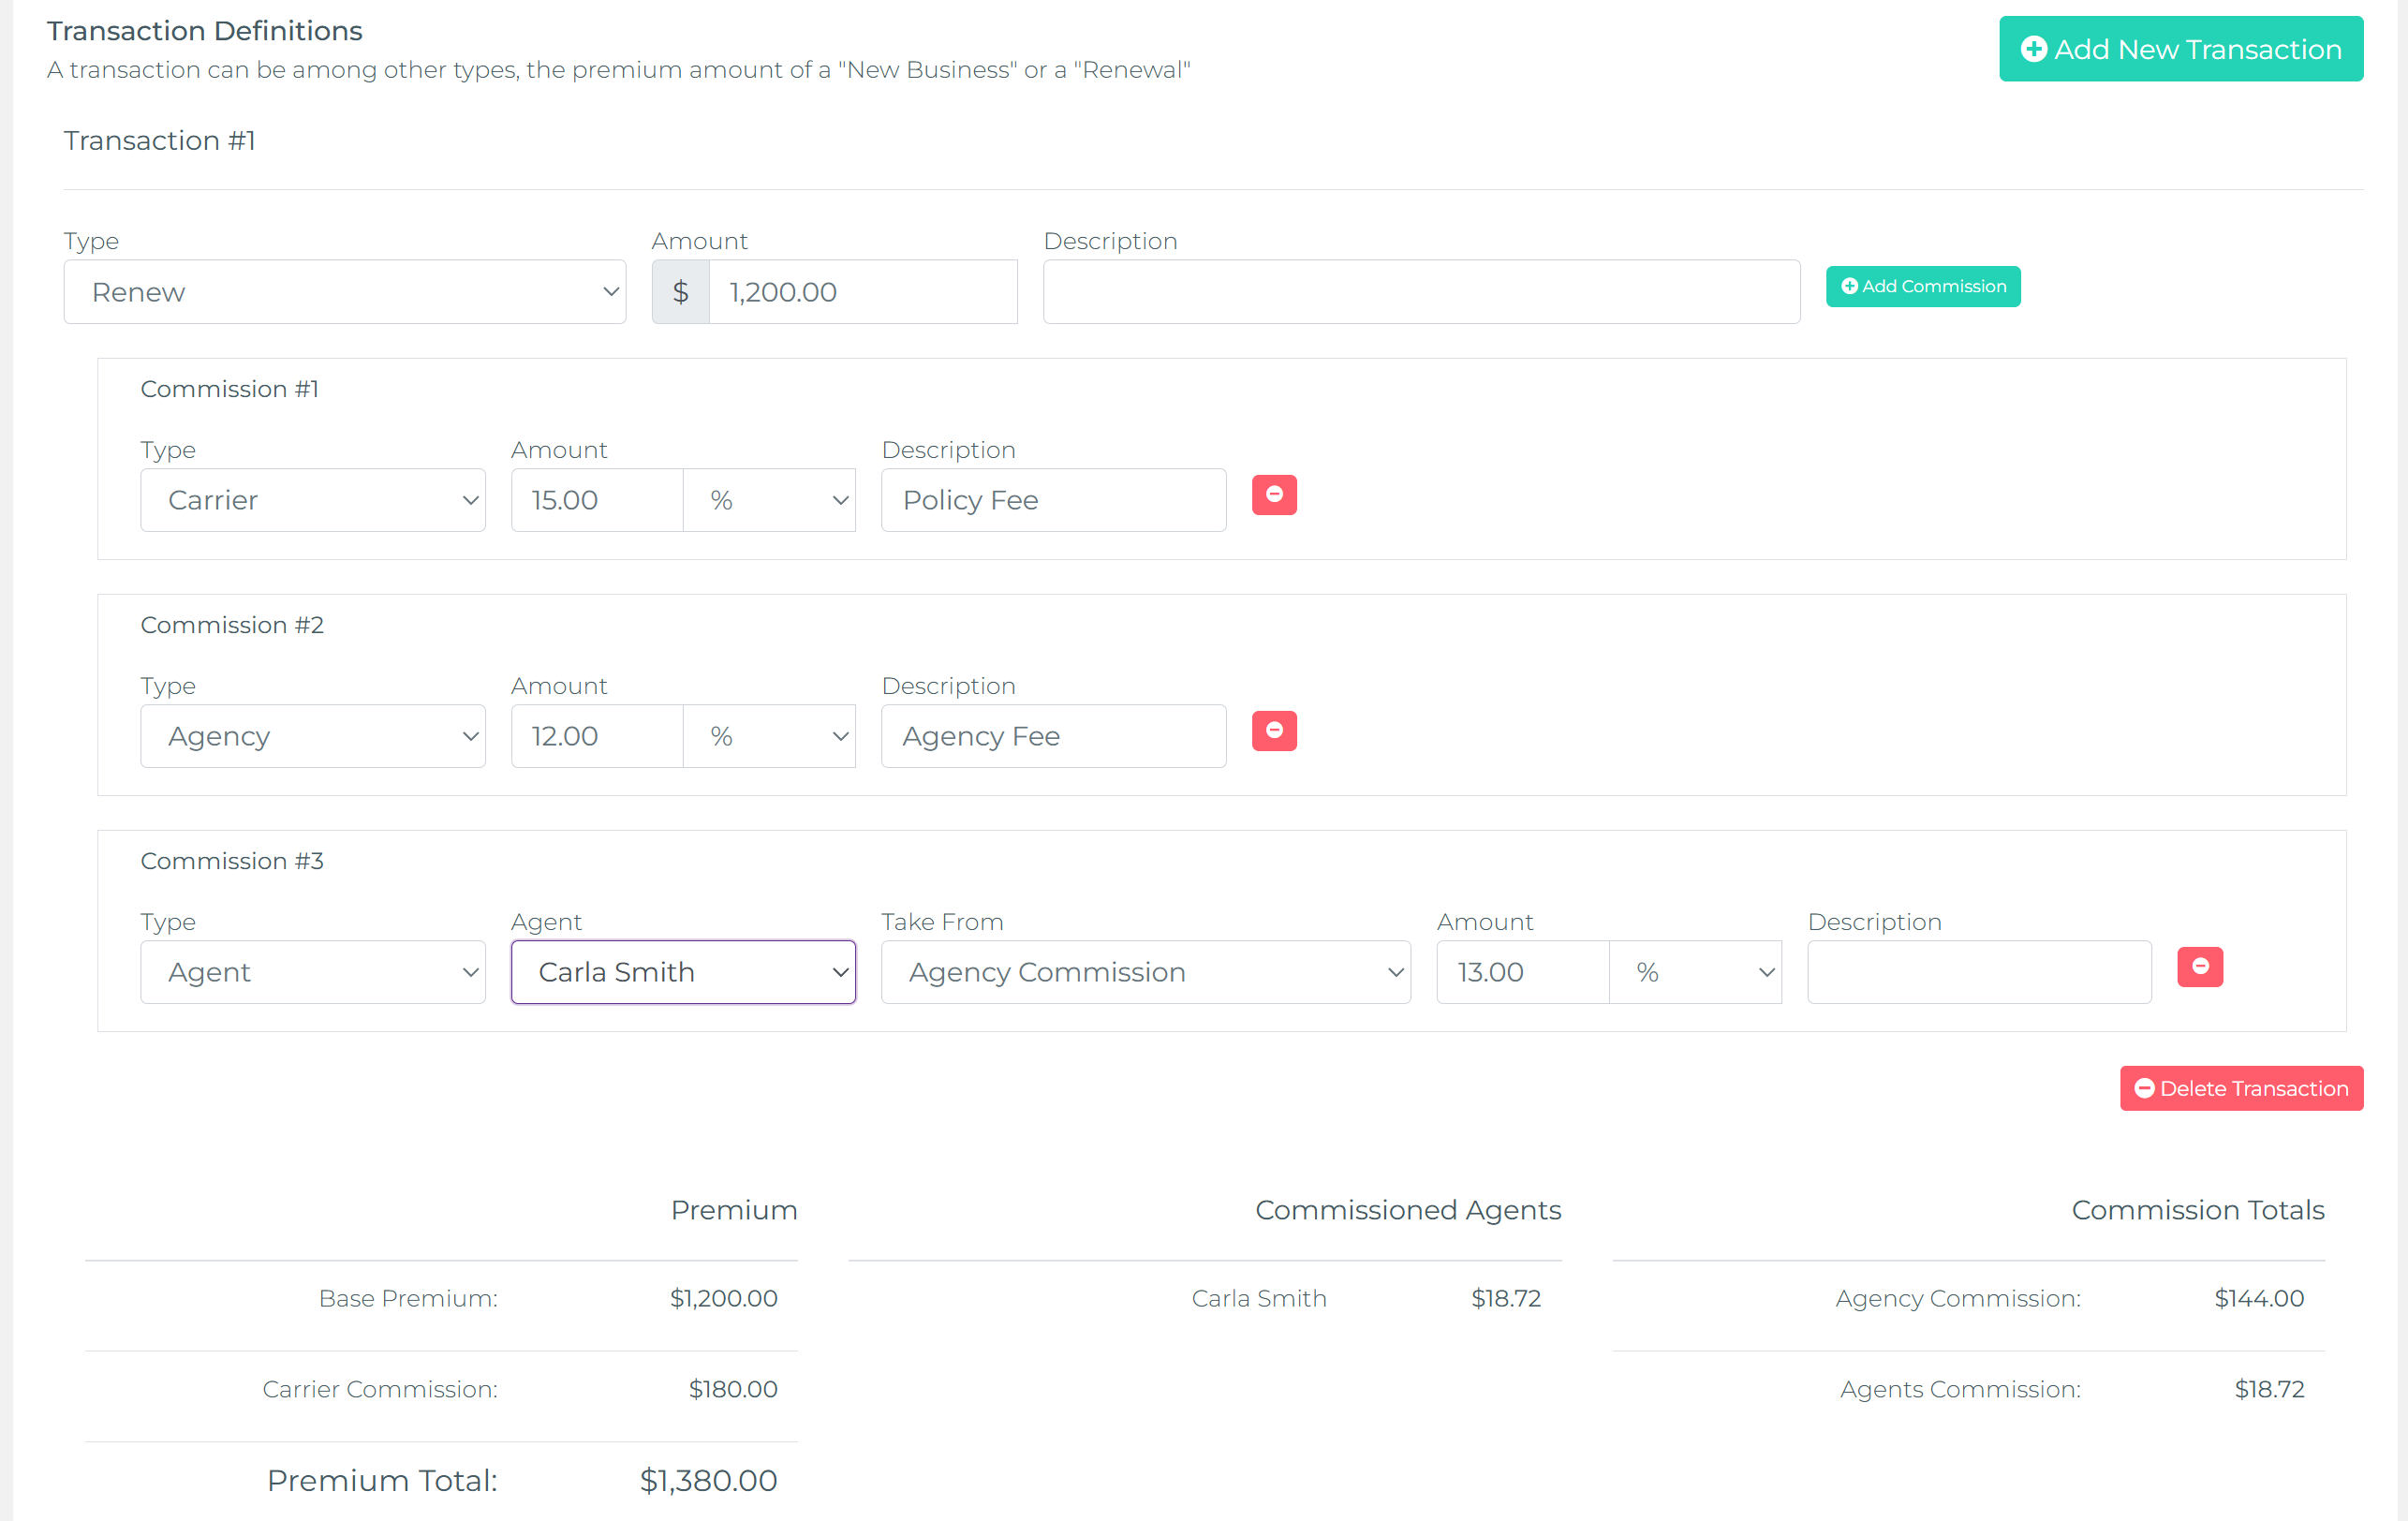The height and width of the screenshot is (1521, 2408).
Task: Open Commission #1 Type dropdown showing Carrier
Action: (312, 500)
